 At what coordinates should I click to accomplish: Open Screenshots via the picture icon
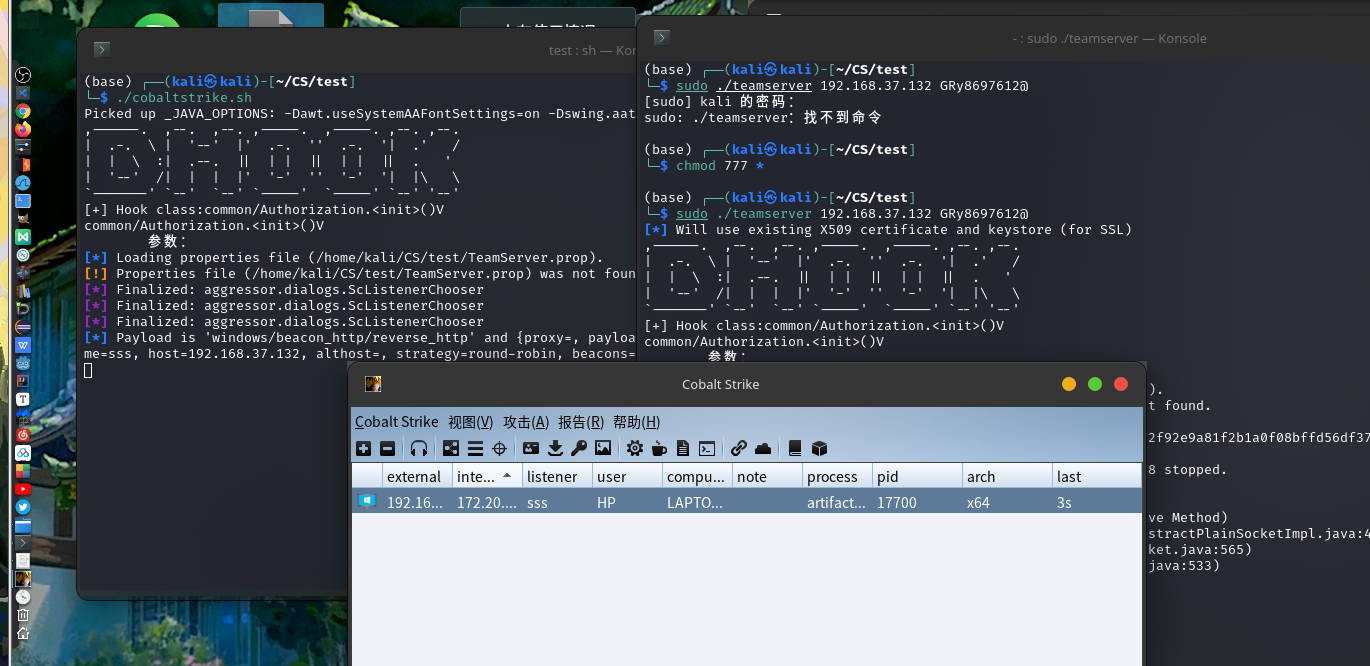(603, 448)
